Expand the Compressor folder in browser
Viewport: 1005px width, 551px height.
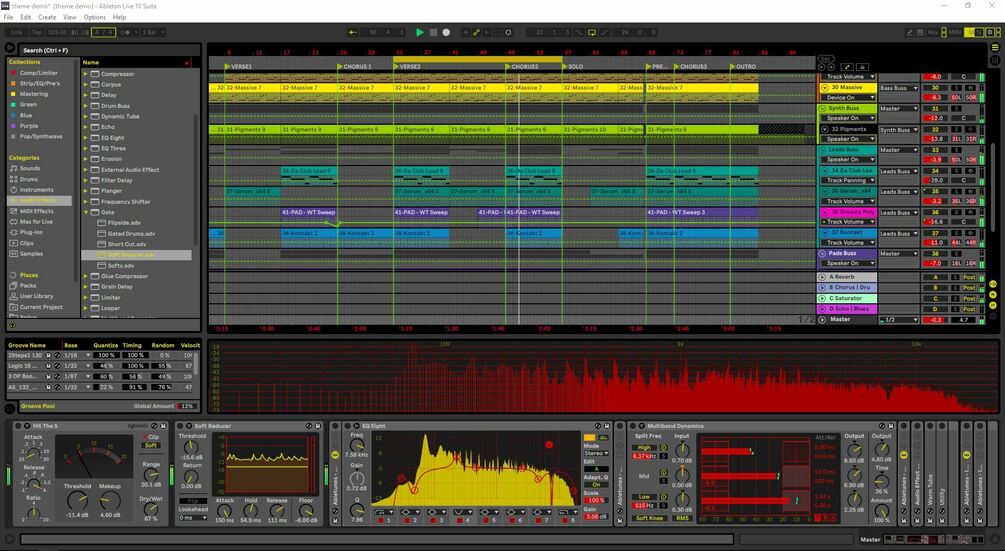85,74
